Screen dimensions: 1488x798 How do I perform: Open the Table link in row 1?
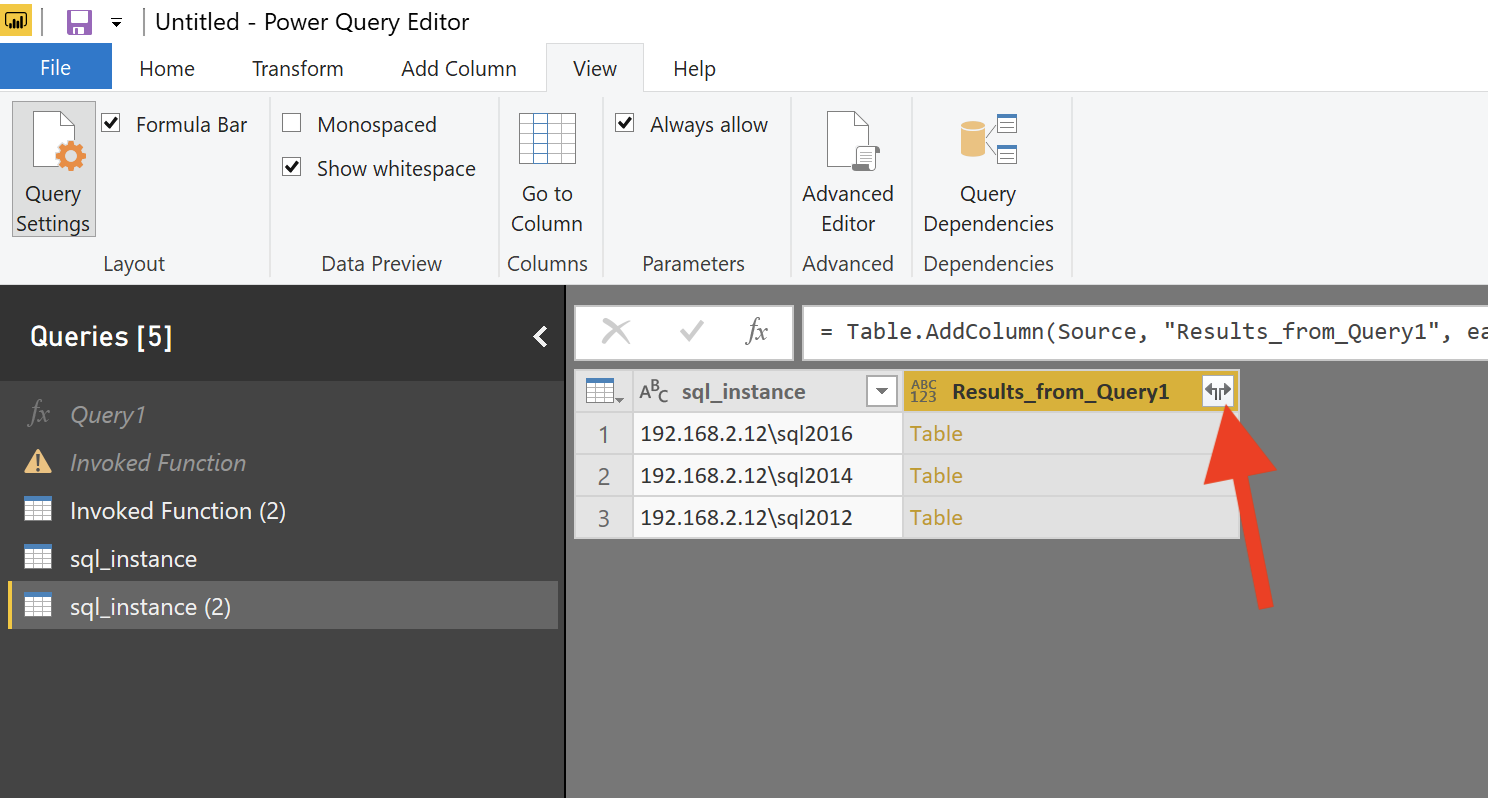936,434
